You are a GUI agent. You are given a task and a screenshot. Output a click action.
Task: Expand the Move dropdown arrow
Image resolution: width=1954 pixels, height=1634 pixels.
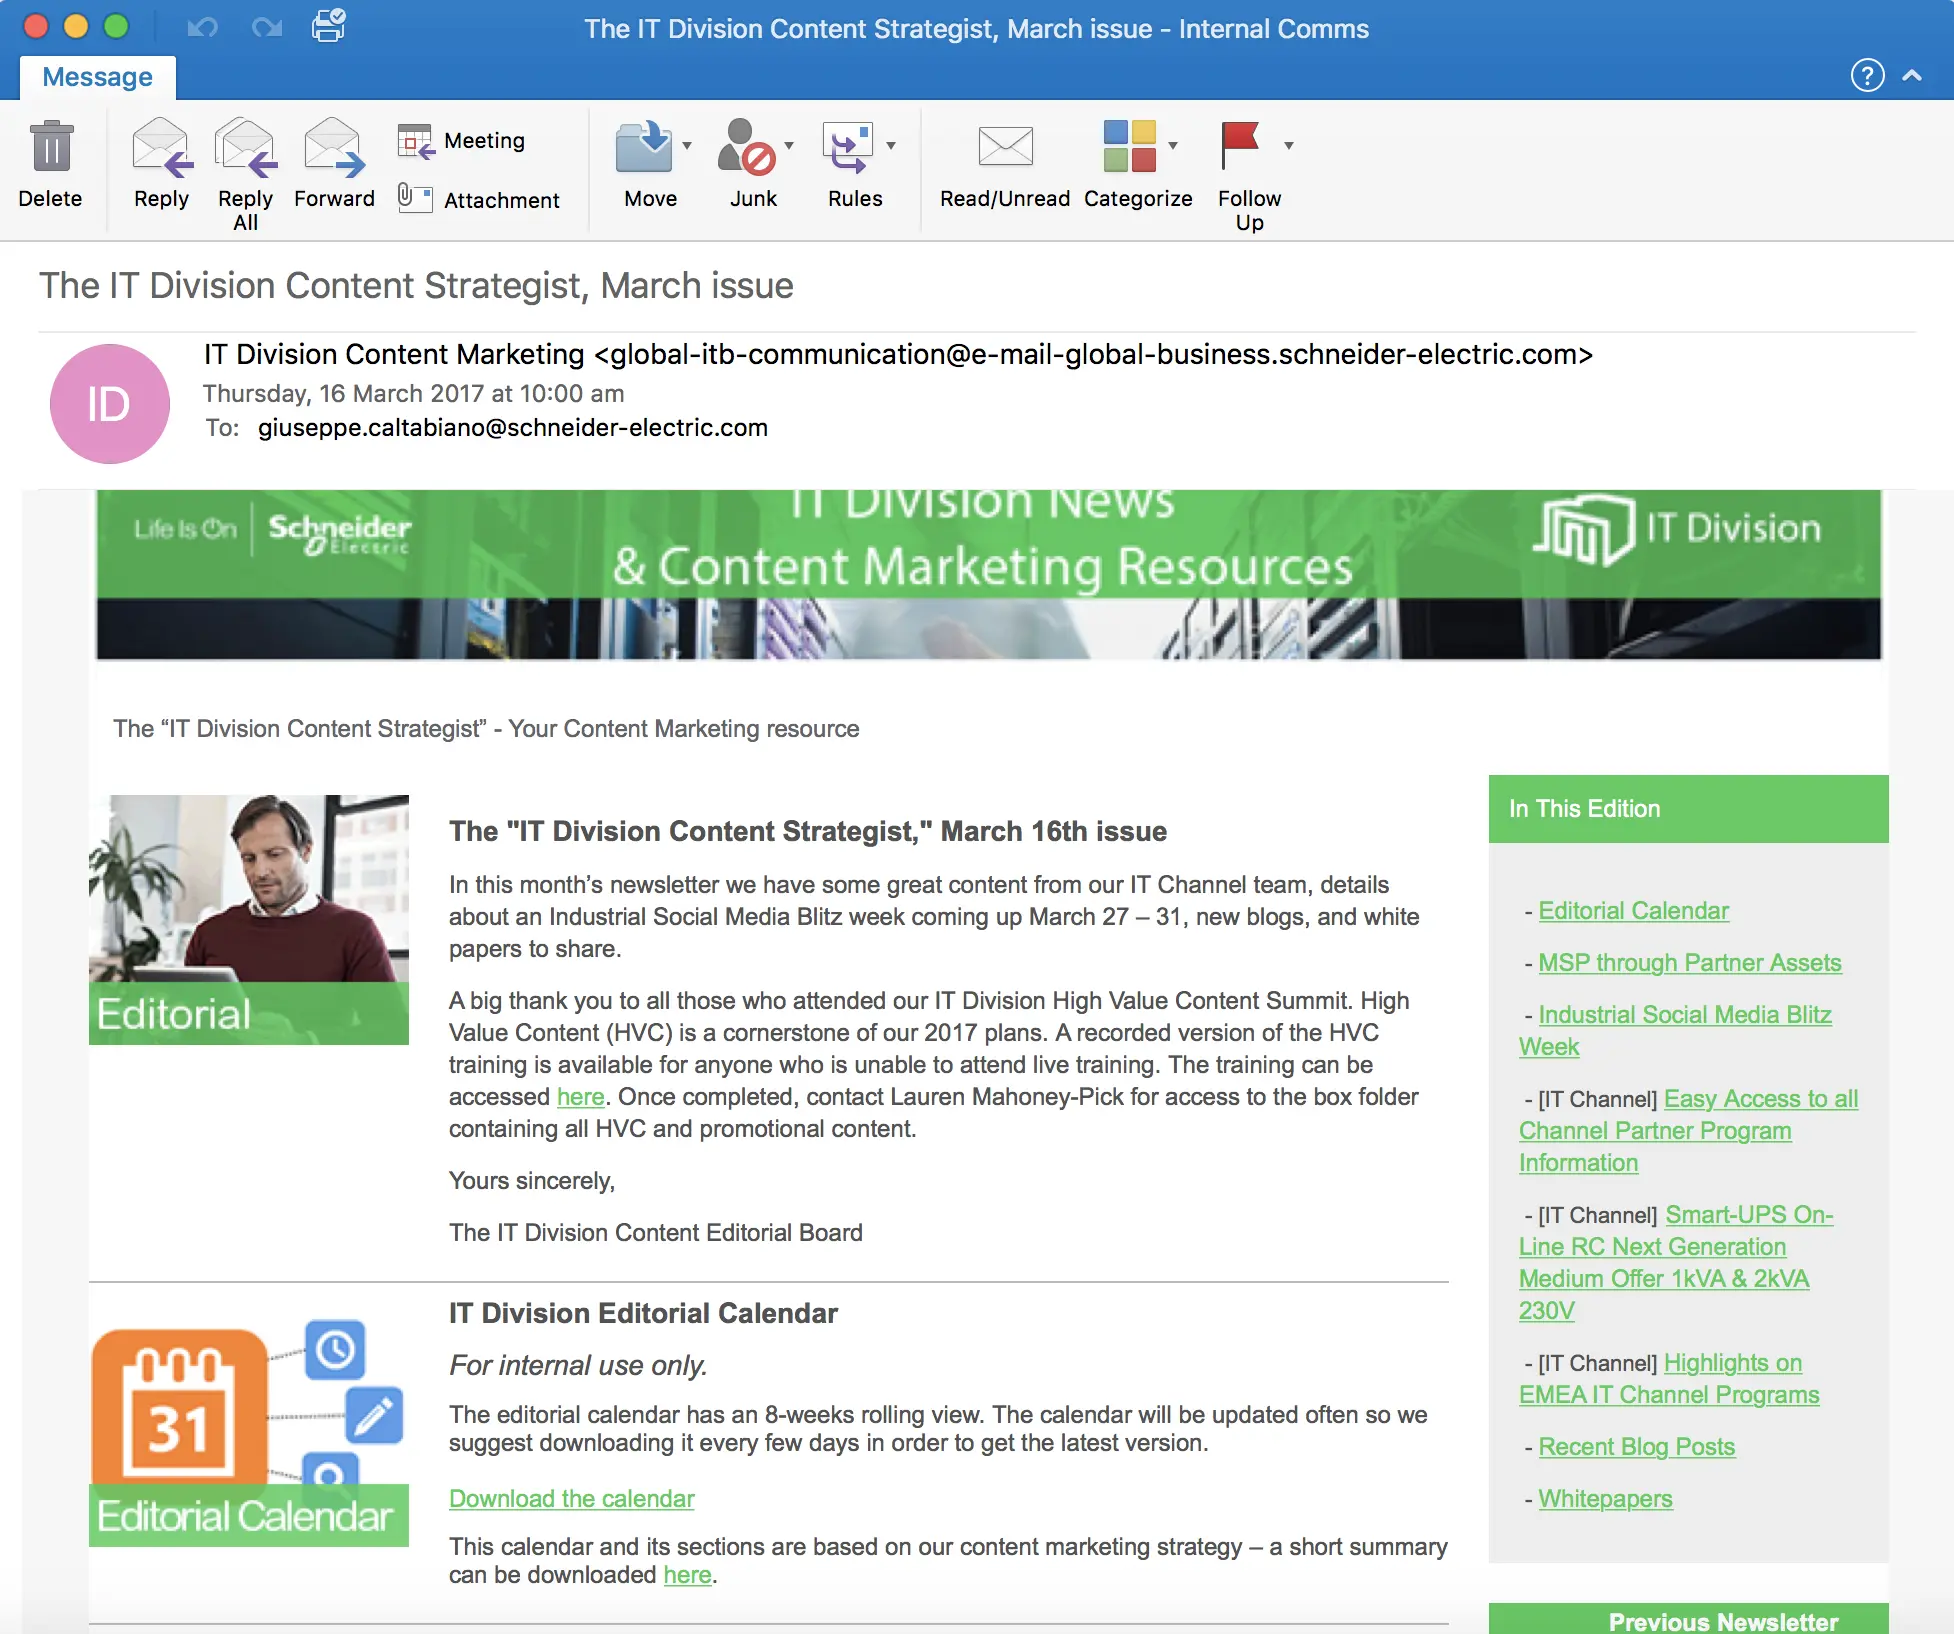(687, 146)
